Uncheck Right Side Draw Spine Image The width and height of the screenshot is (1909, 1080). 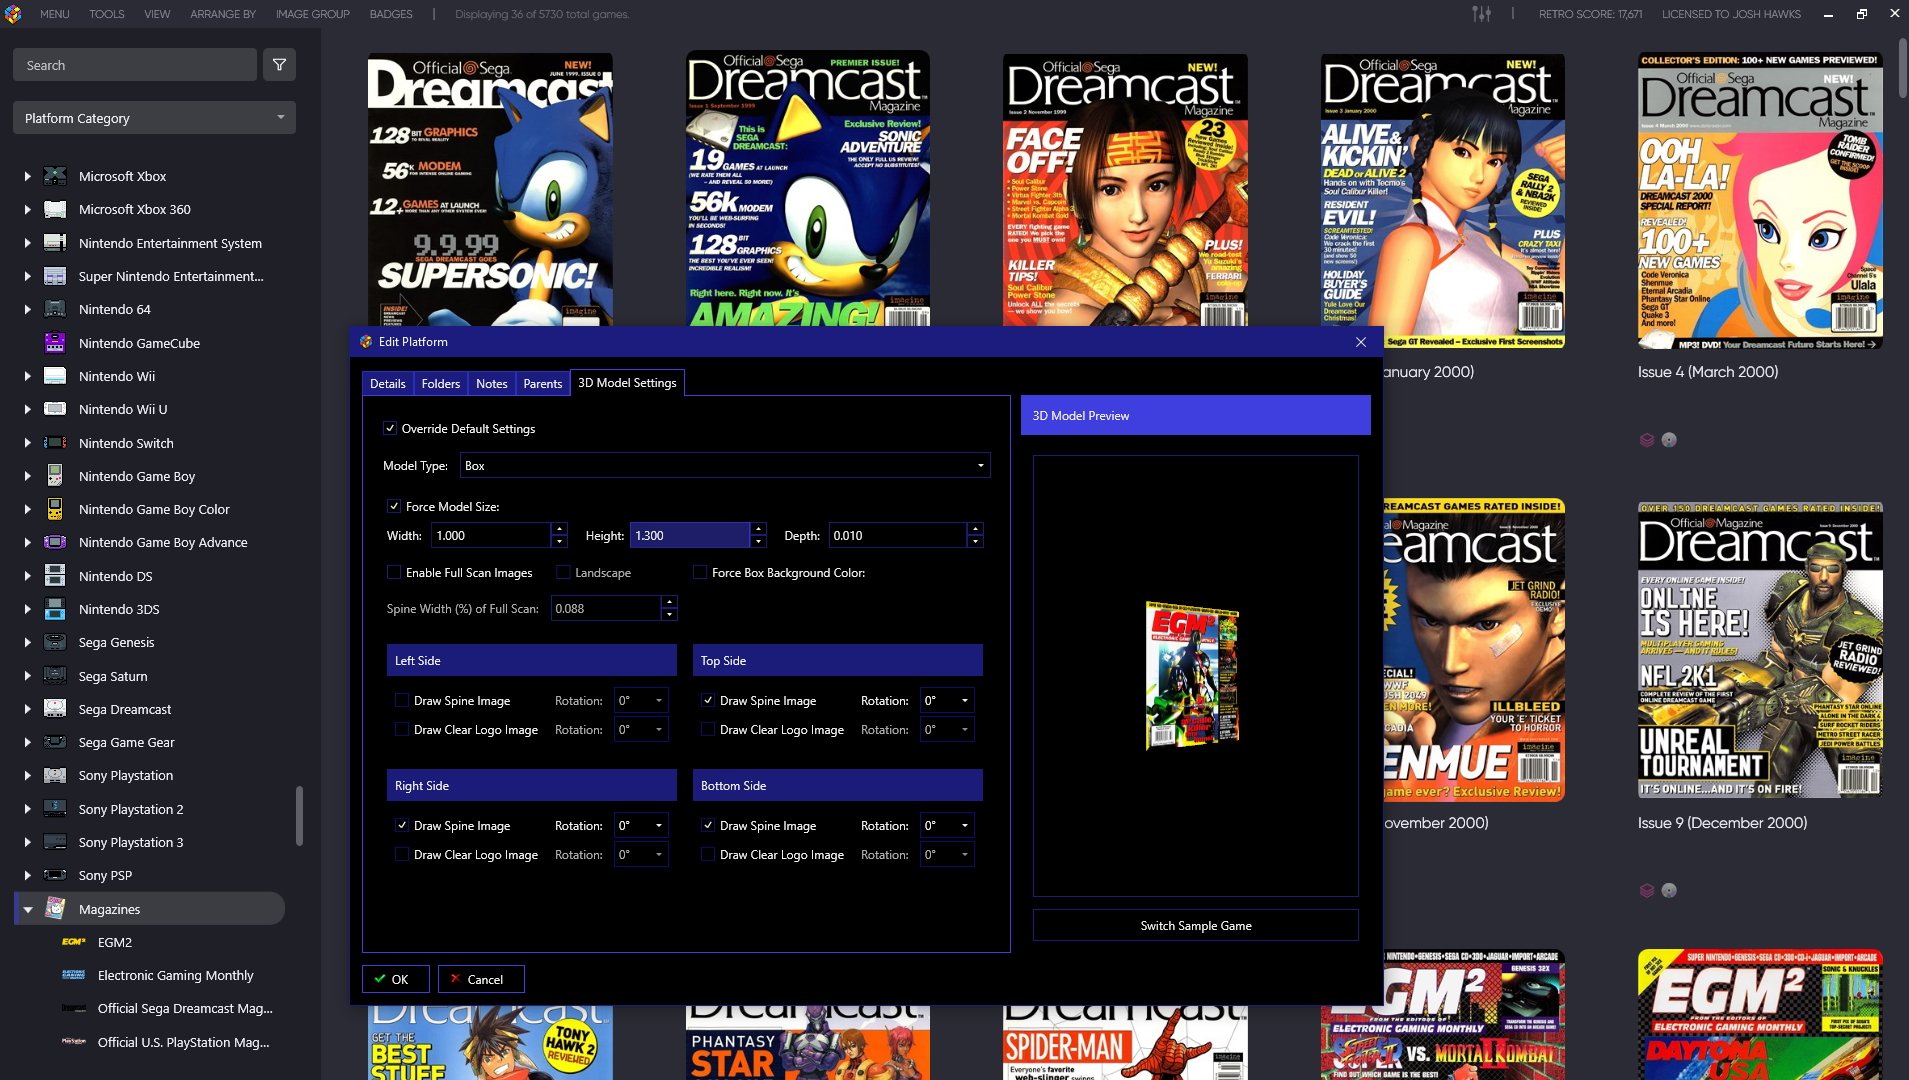(x=402, y=825)
